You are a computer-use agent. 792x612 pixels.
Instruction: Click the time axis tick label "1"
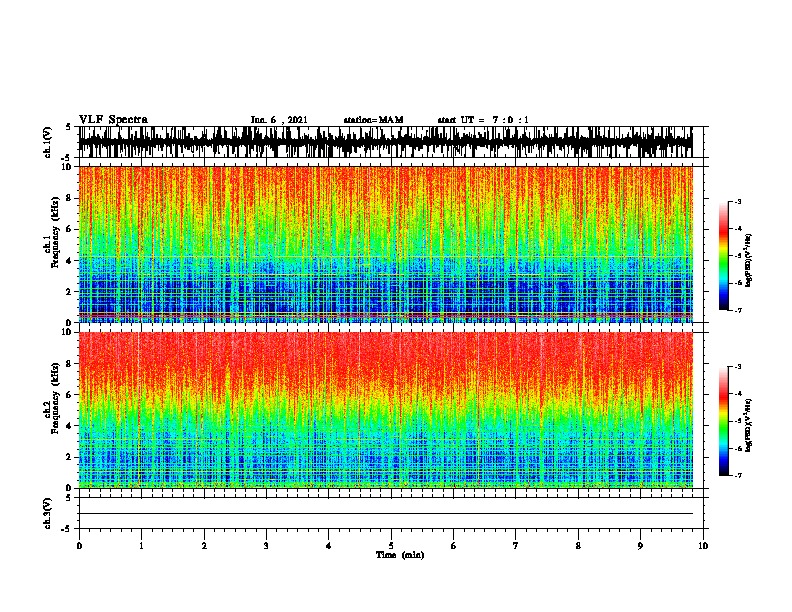click(141, 546)
